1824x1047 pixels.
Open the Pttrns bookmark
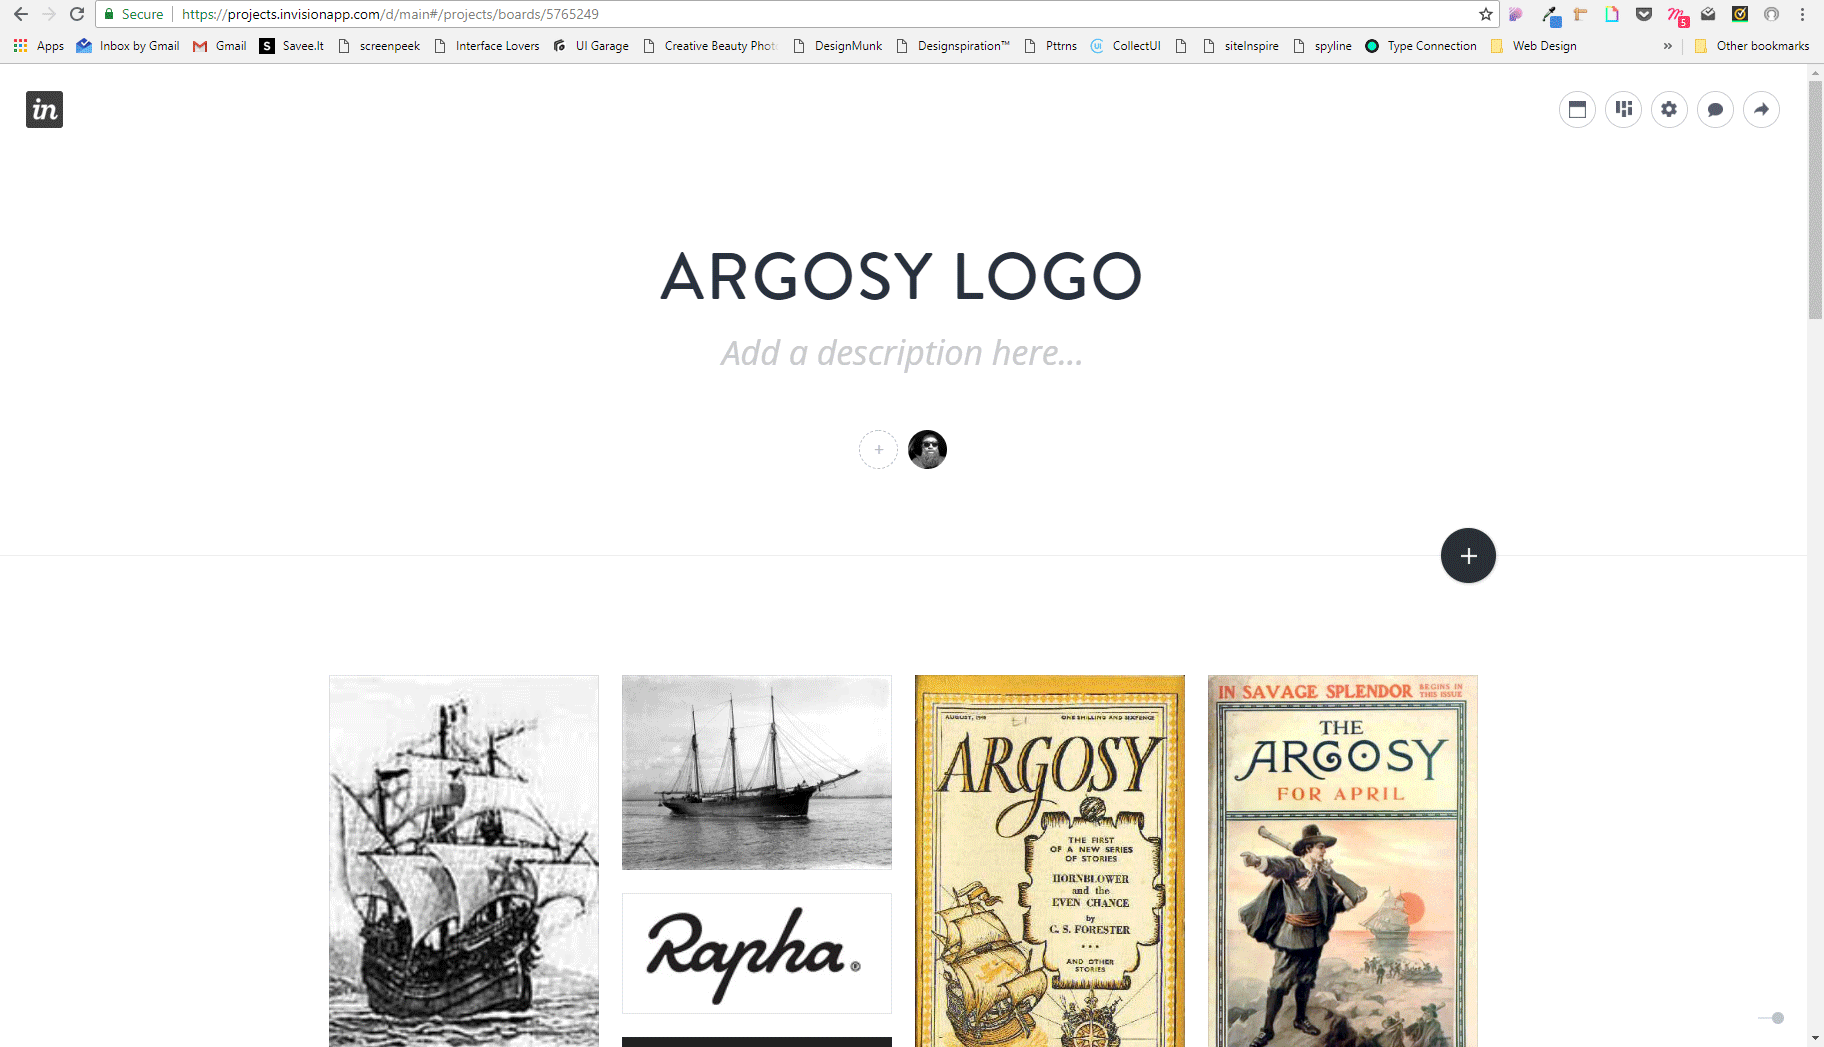(1050, 46)
